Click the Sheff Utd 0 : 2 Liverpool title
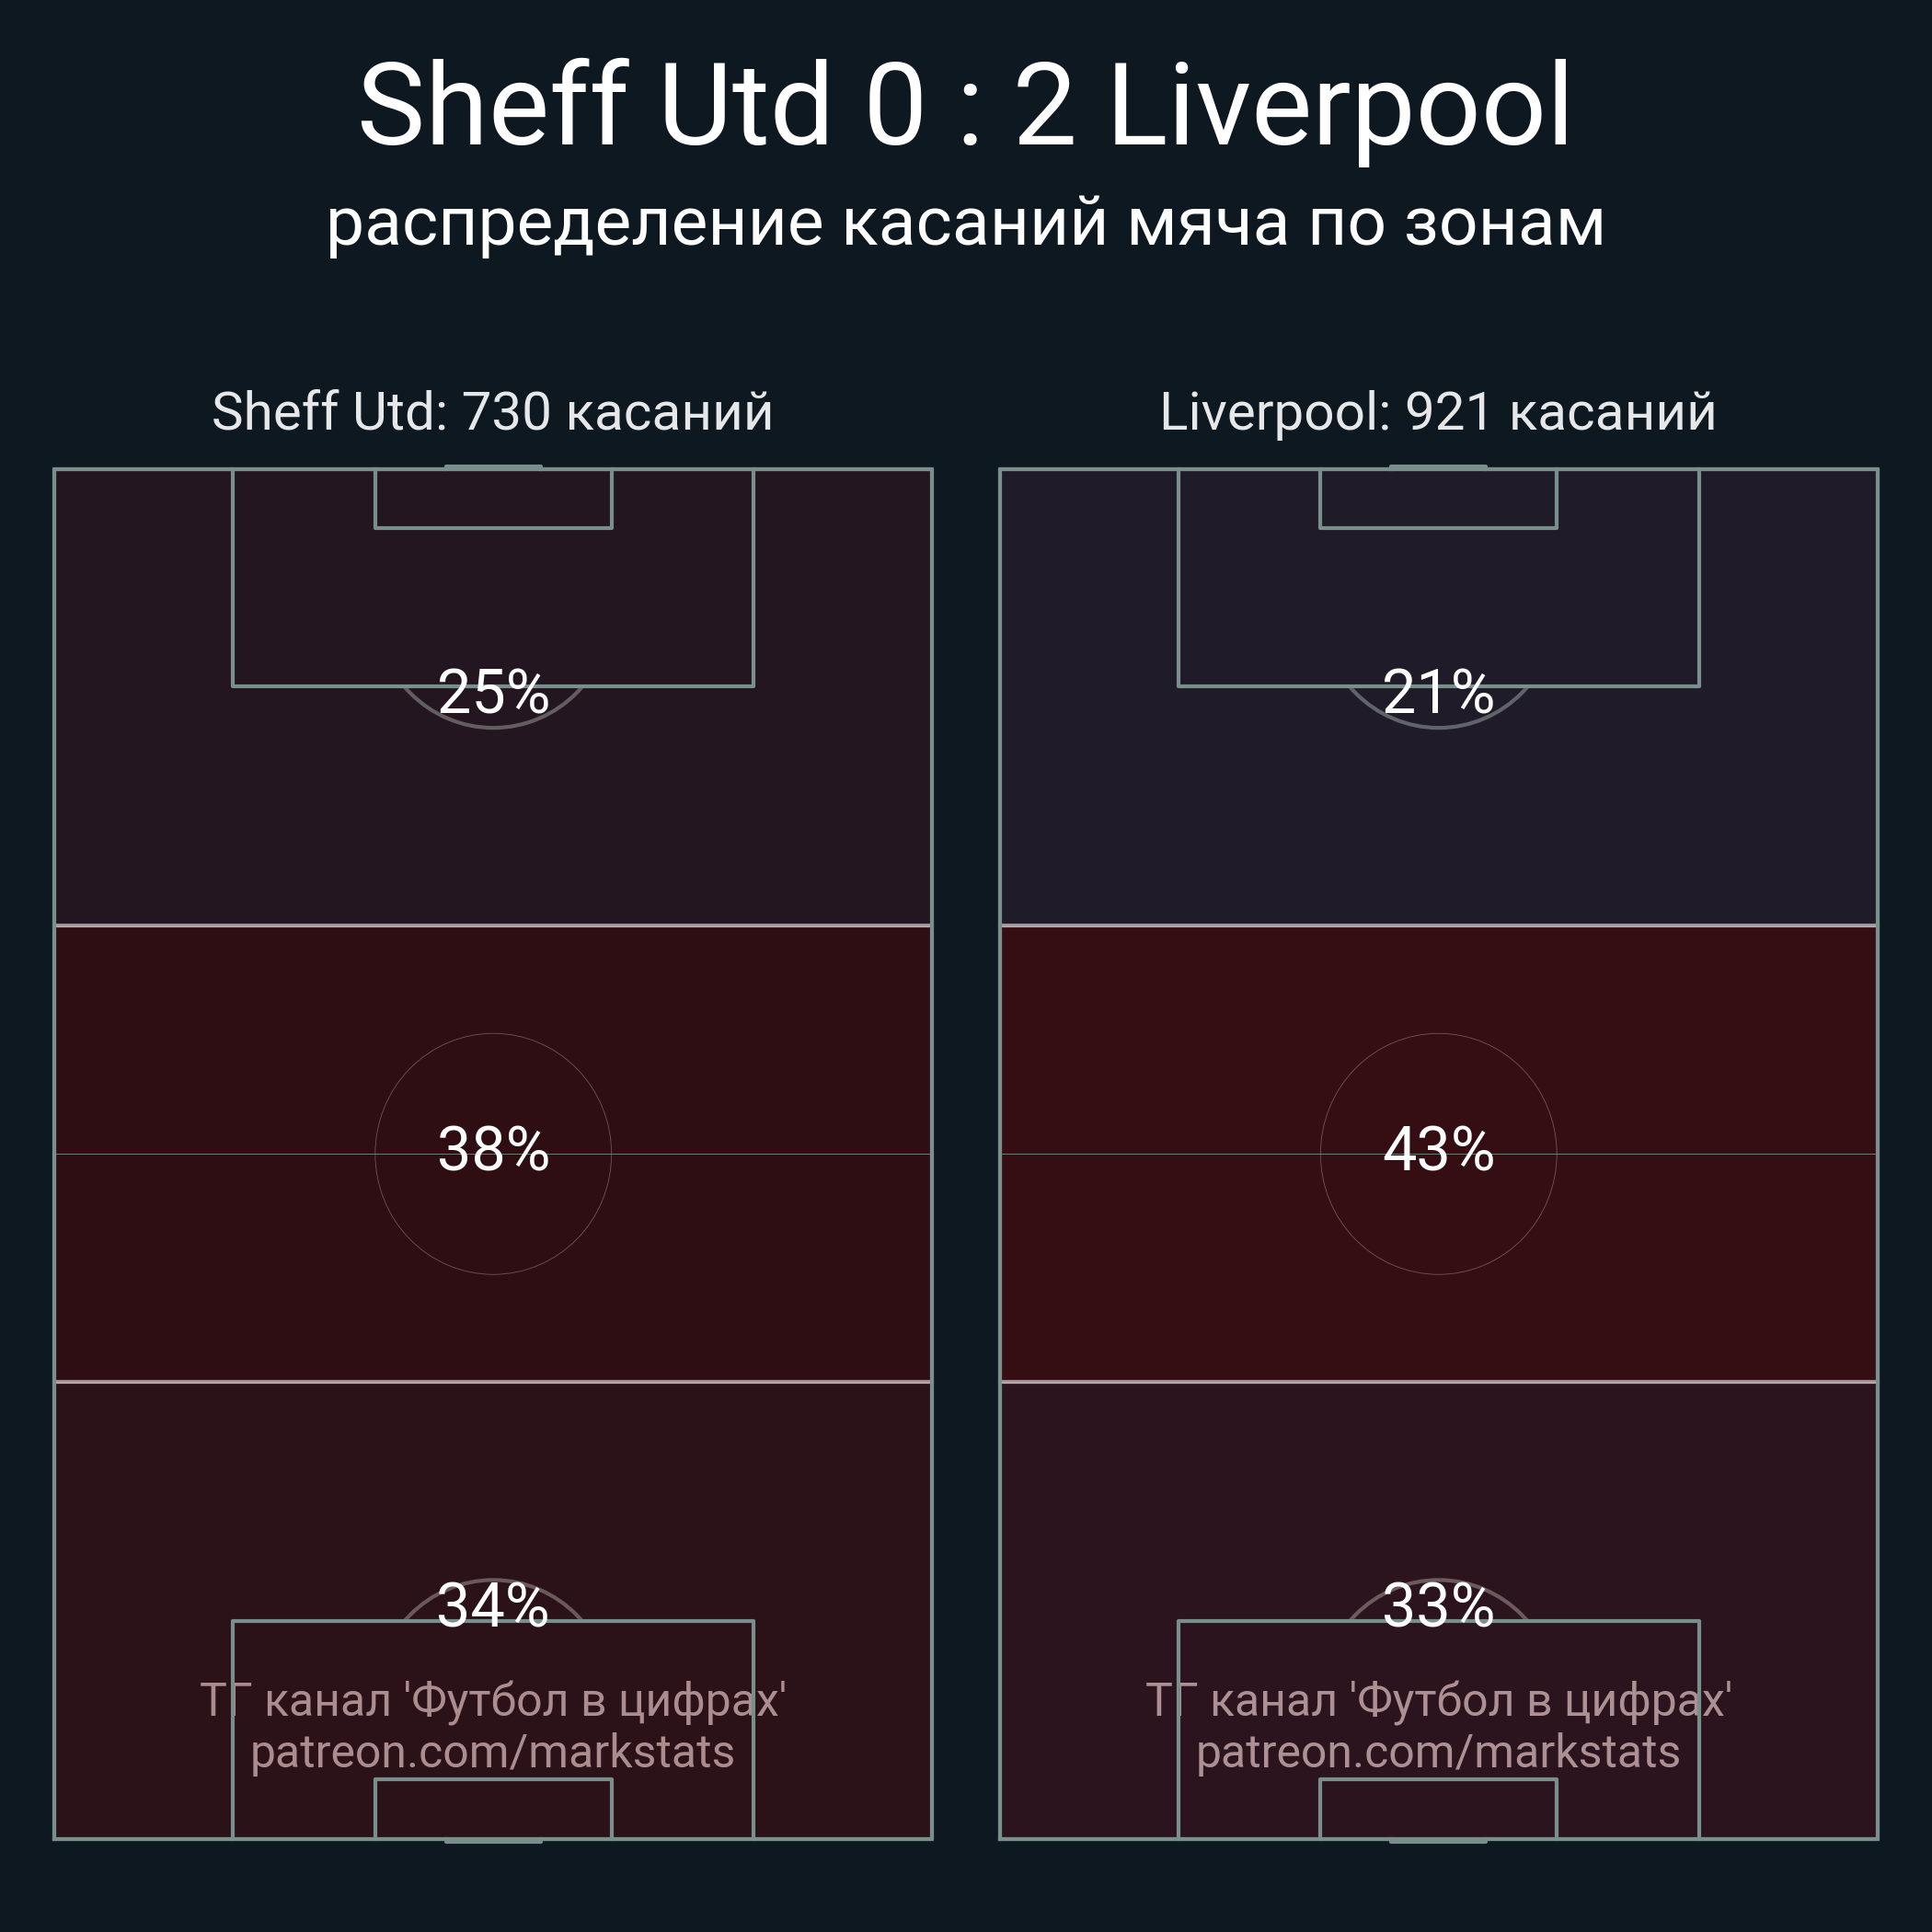This screenshot has width=1932, height=1932. pos(965,106)
